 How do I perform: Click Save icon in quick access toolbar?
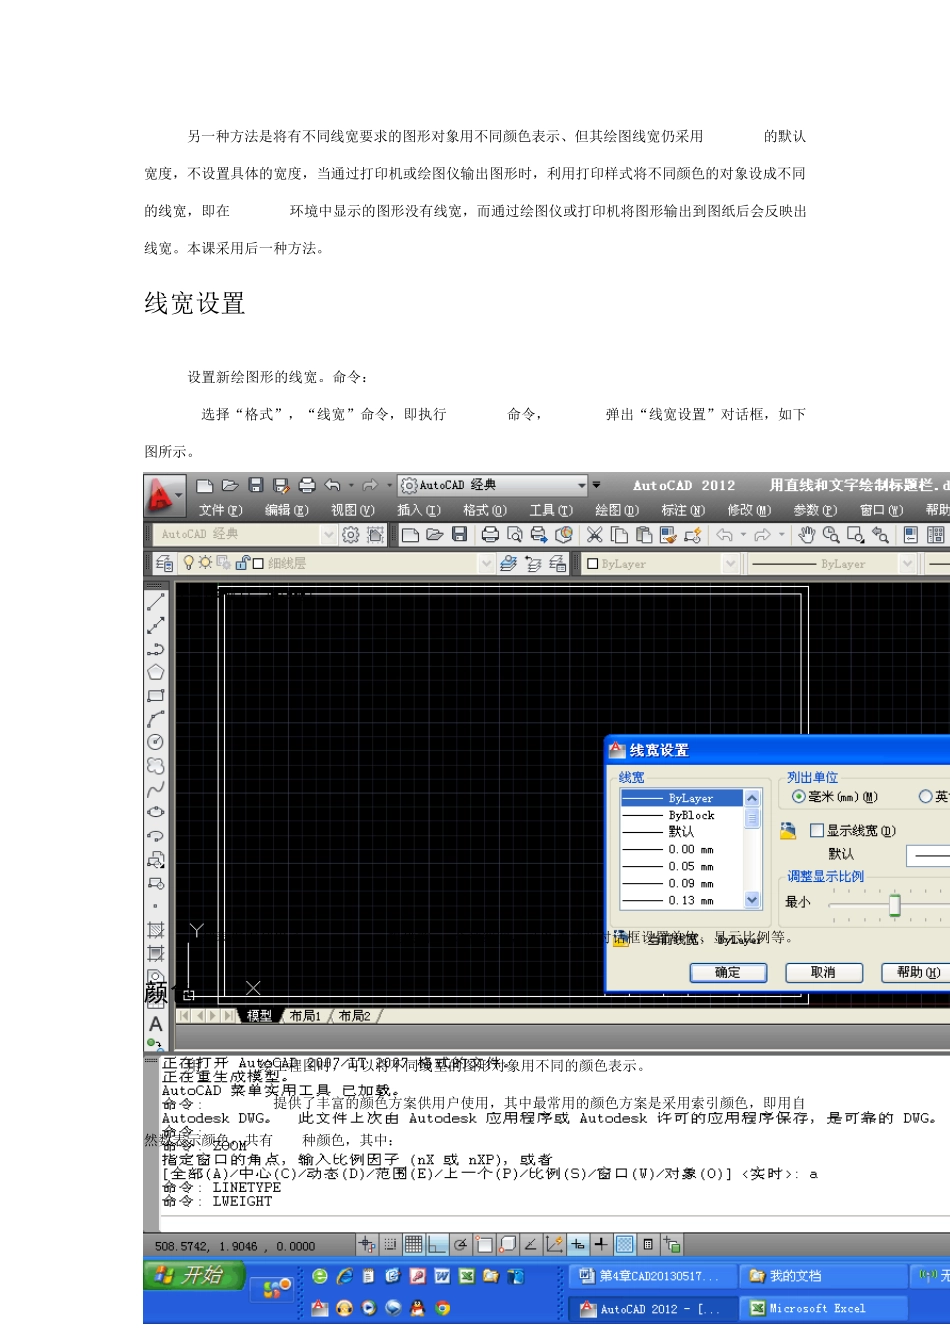pos(256,485)
